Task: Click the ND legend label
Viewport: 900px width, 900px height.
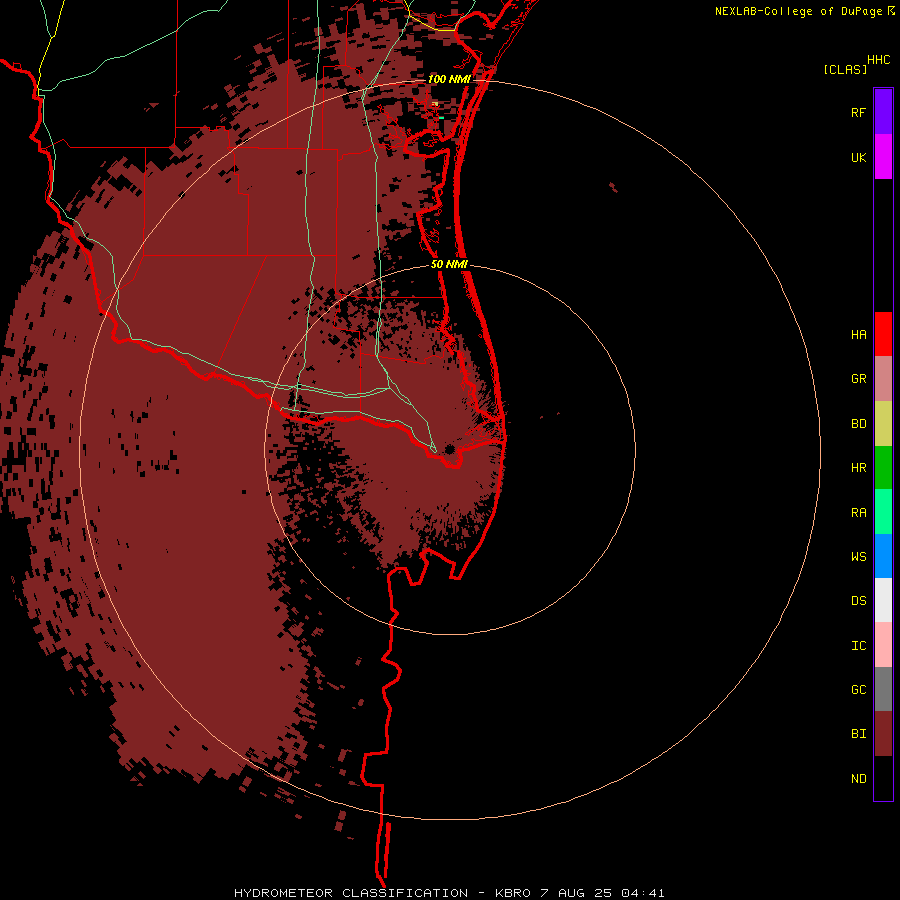Action: pos(858,779)
